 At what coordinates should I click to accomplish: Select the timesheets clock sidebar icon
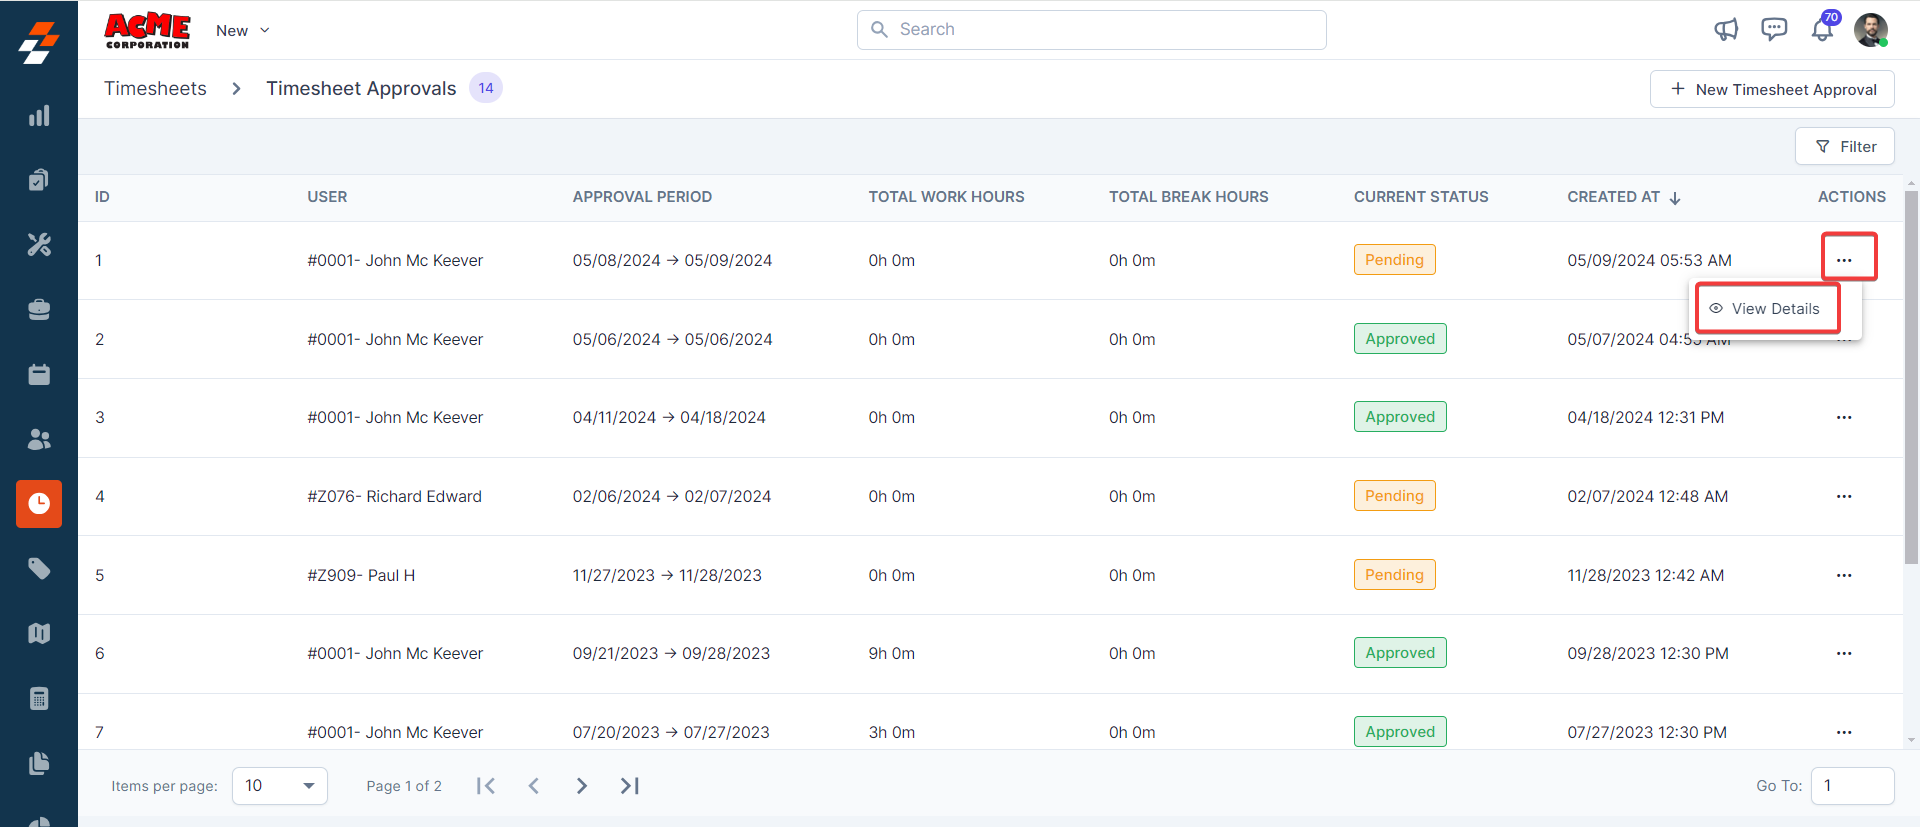[x=39, y=504]
